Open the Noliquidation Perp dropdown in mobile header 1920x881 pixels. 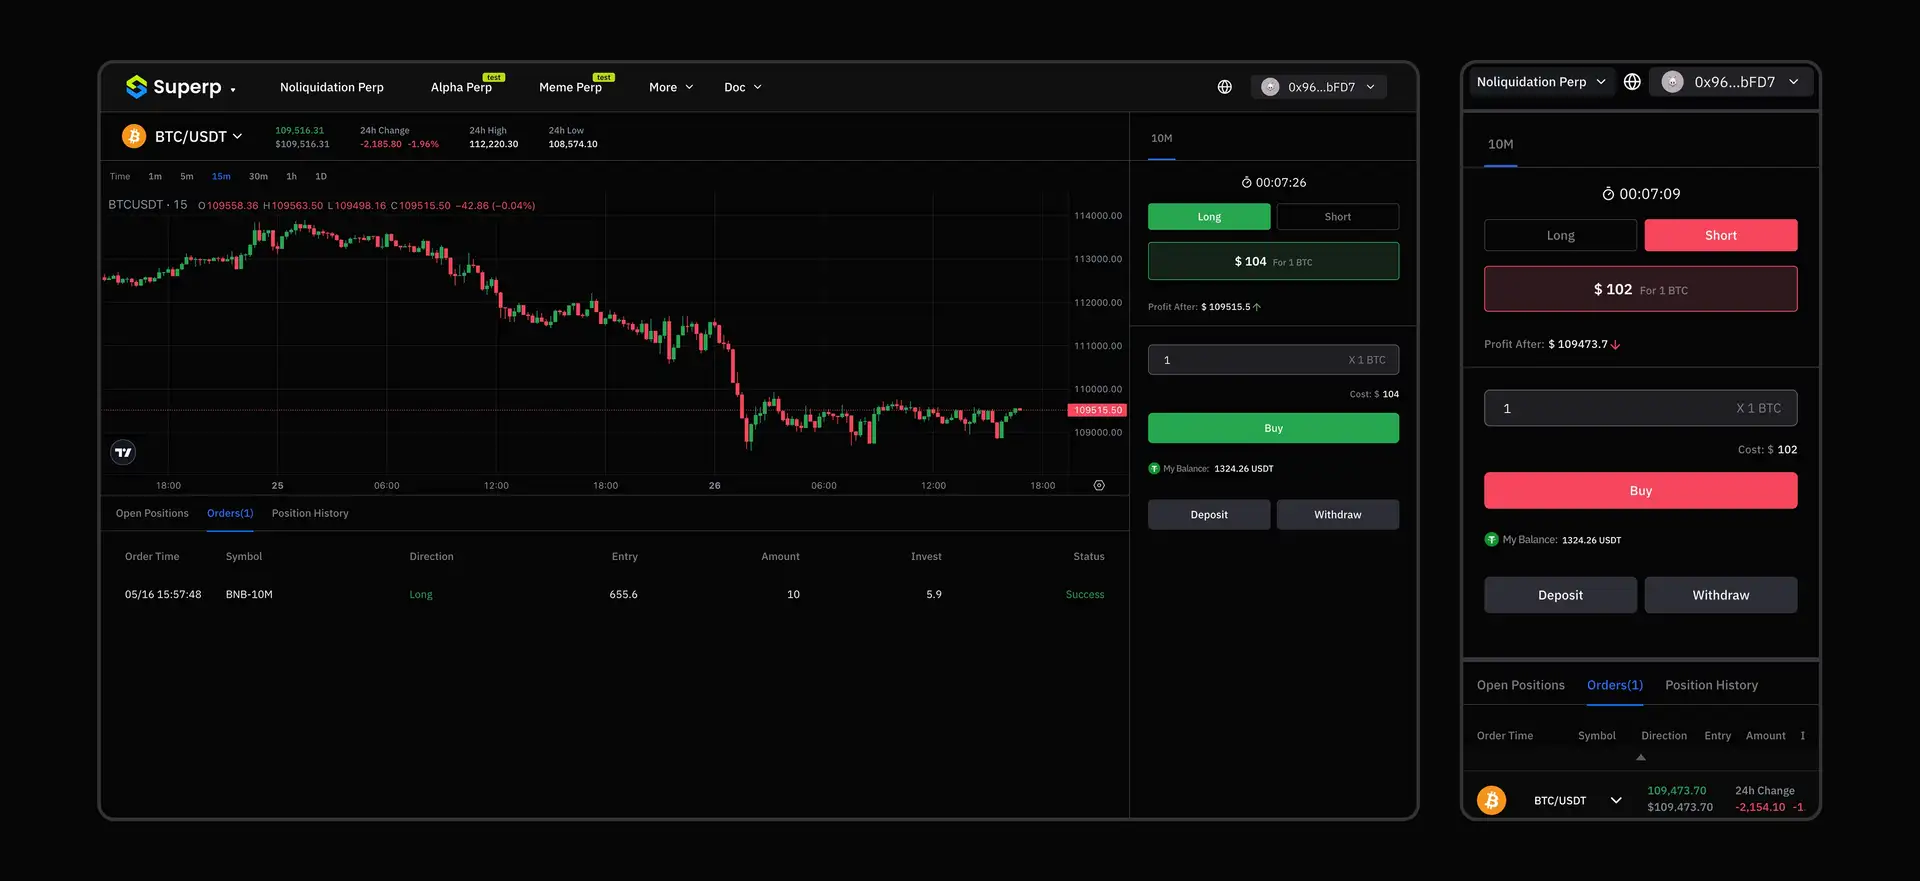pos(1541,82)
